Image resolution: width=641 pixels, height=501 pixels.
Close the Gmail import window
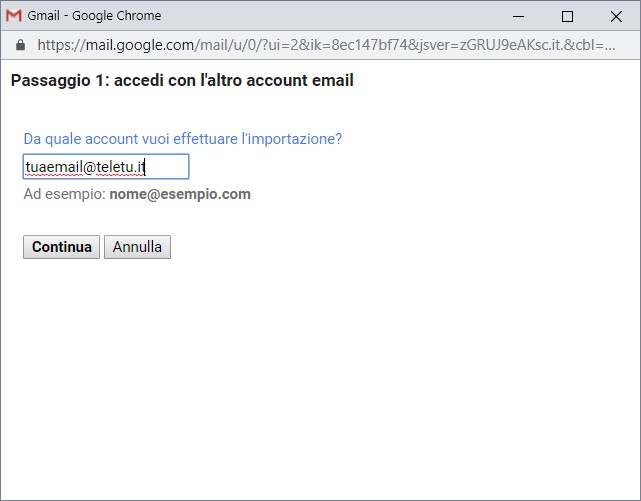[614, 16]
